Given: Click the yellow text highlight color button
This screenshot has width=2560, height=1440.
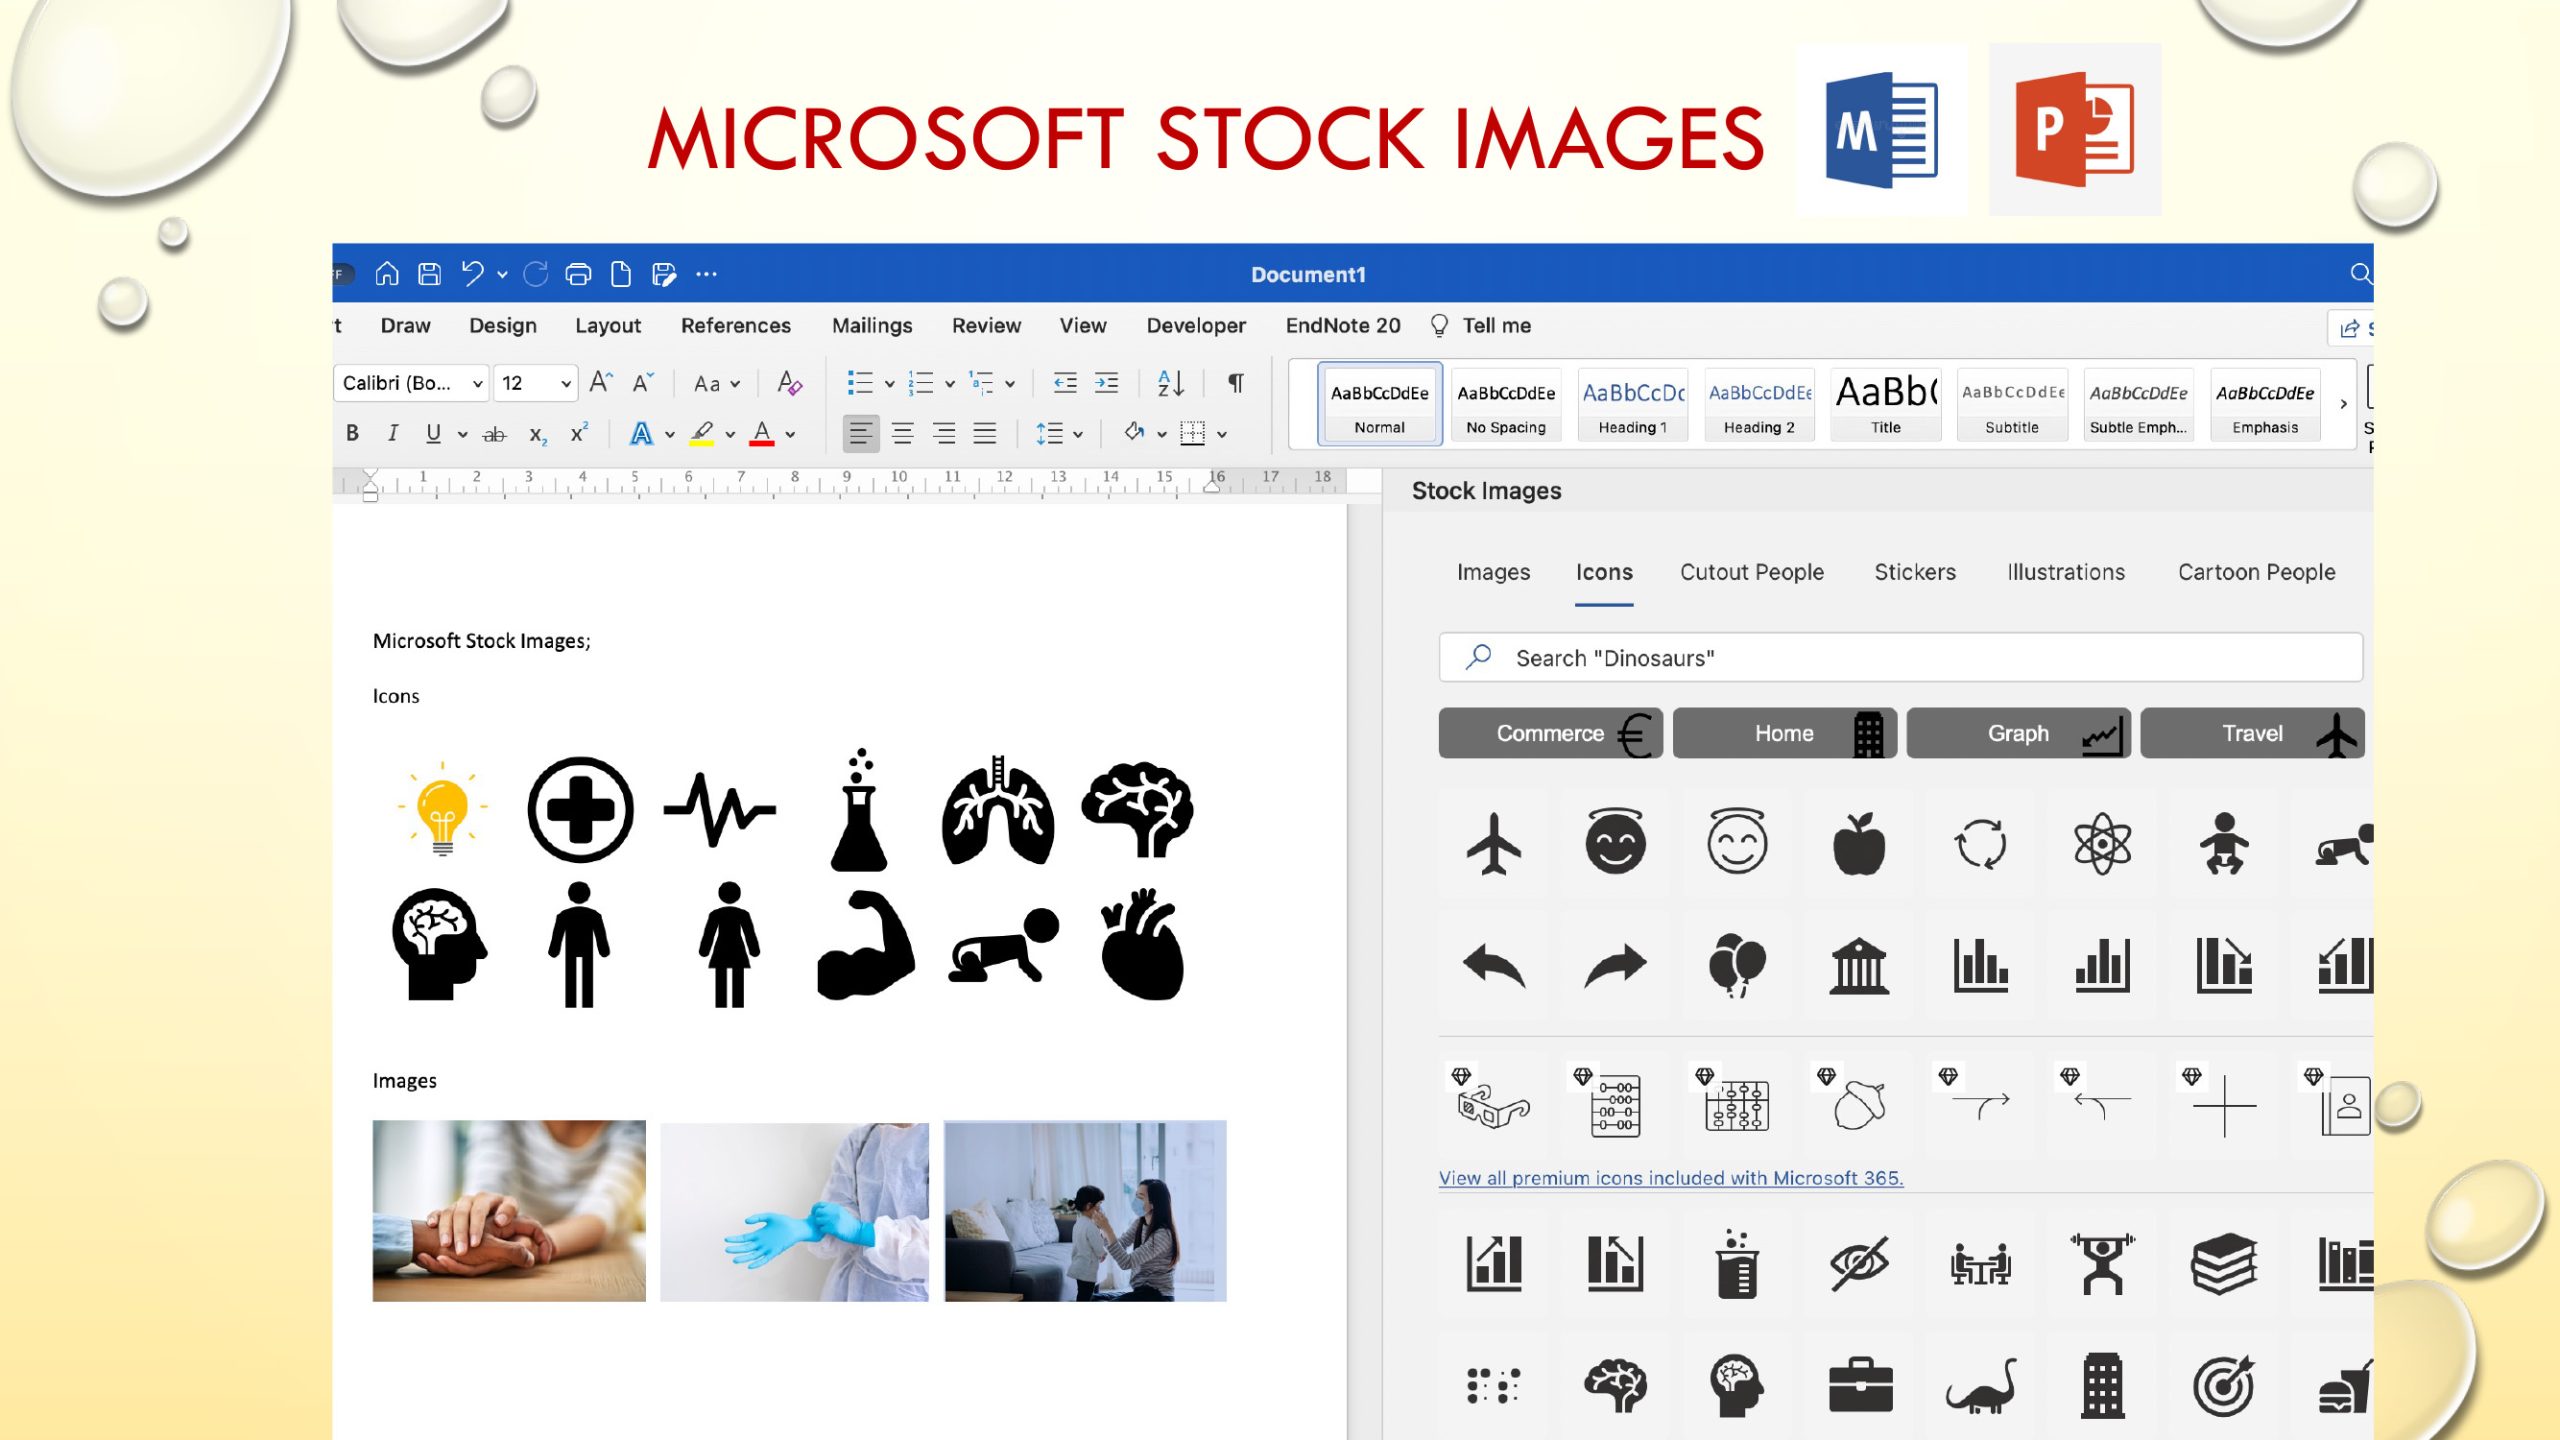Looking at the screenshot, I should pos(702,433).
